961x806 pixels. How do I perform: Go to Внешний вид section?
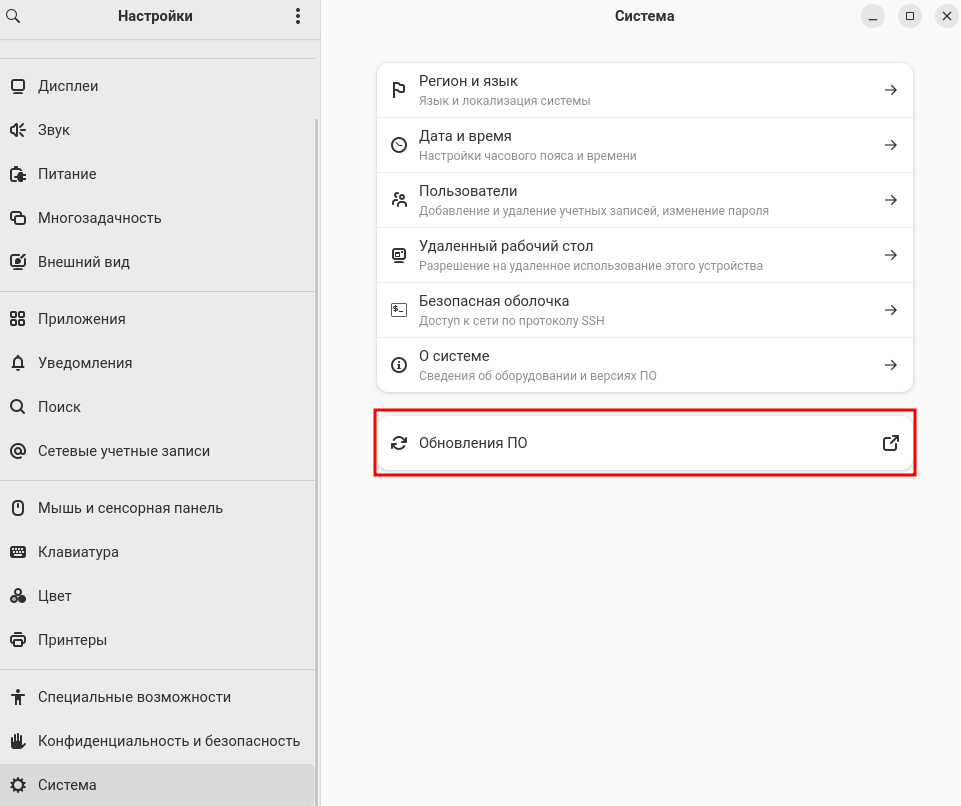(84, 262)
